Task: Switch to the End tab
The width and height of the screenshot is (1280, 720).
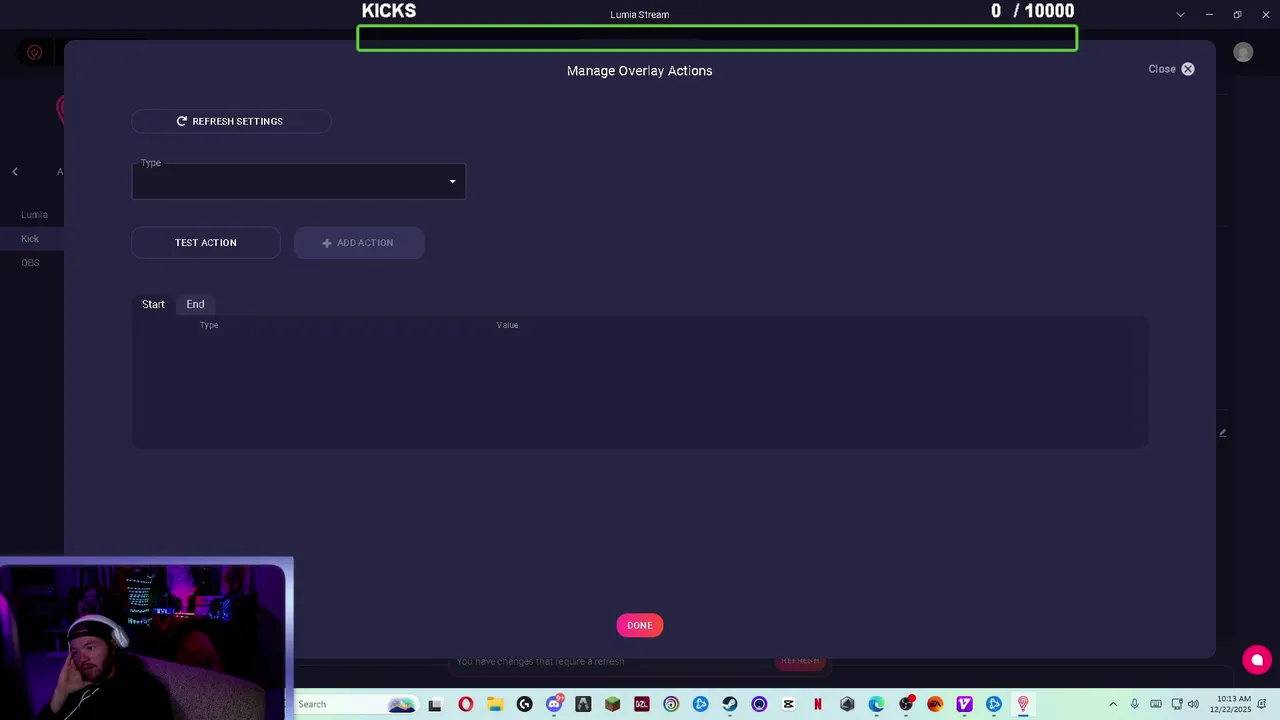Action: pyautogui.click(x=195, y=304)
